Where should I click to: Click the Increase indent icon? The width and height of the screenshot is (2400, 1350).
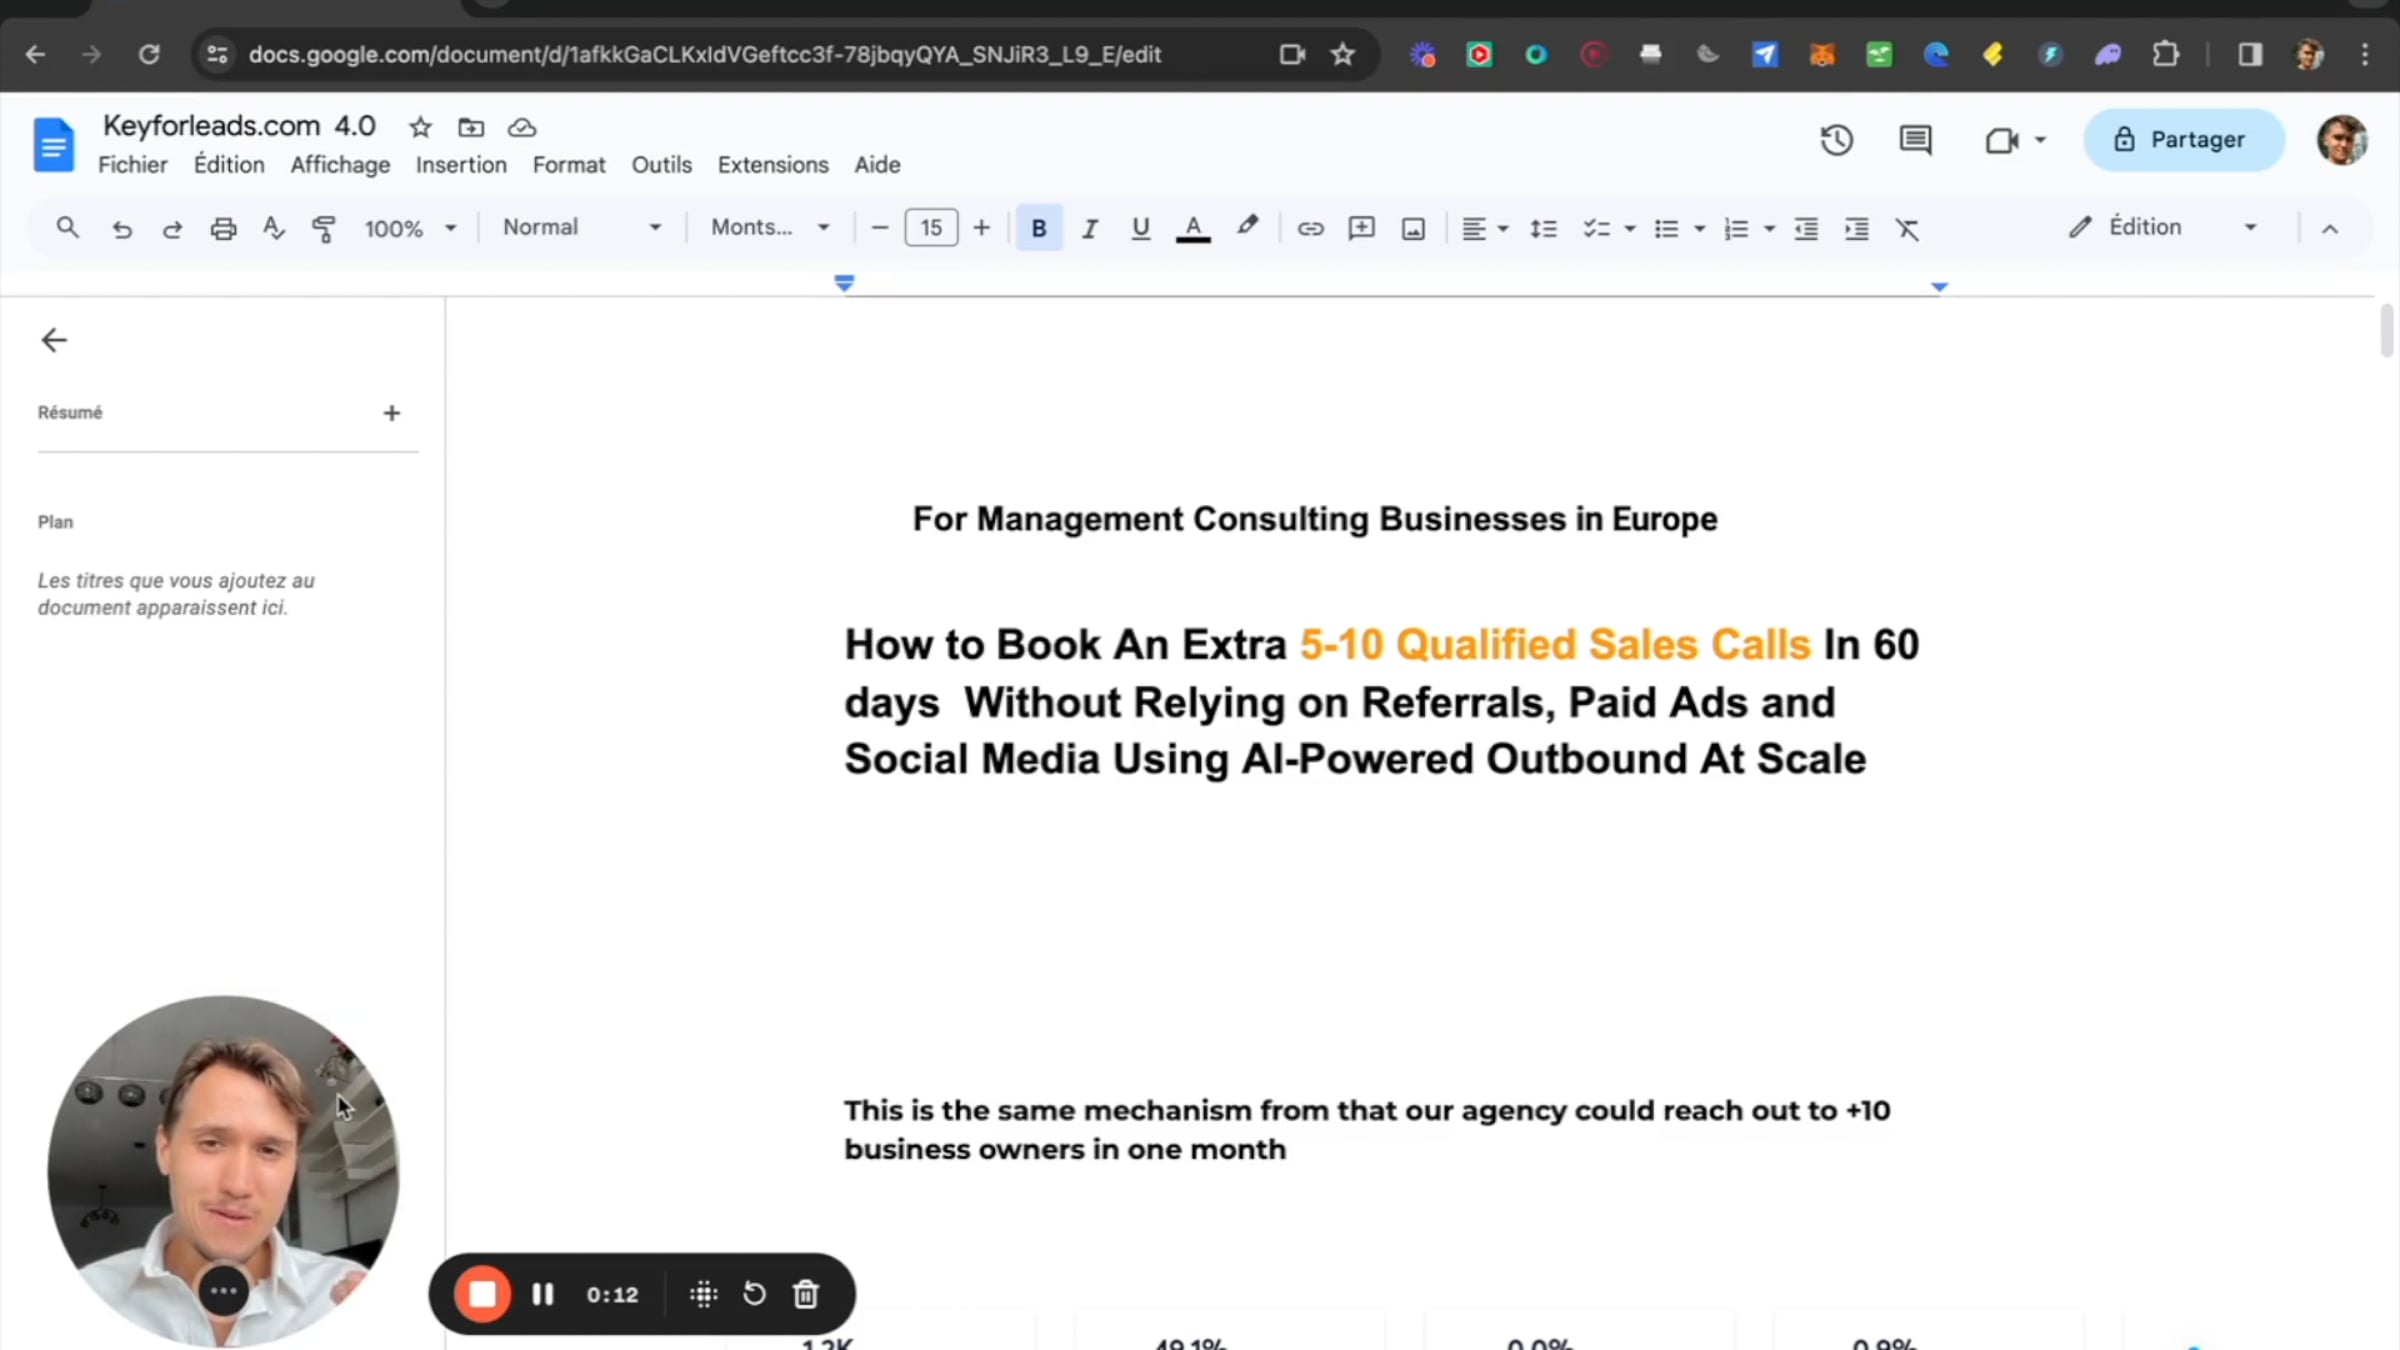[1856, 229]
